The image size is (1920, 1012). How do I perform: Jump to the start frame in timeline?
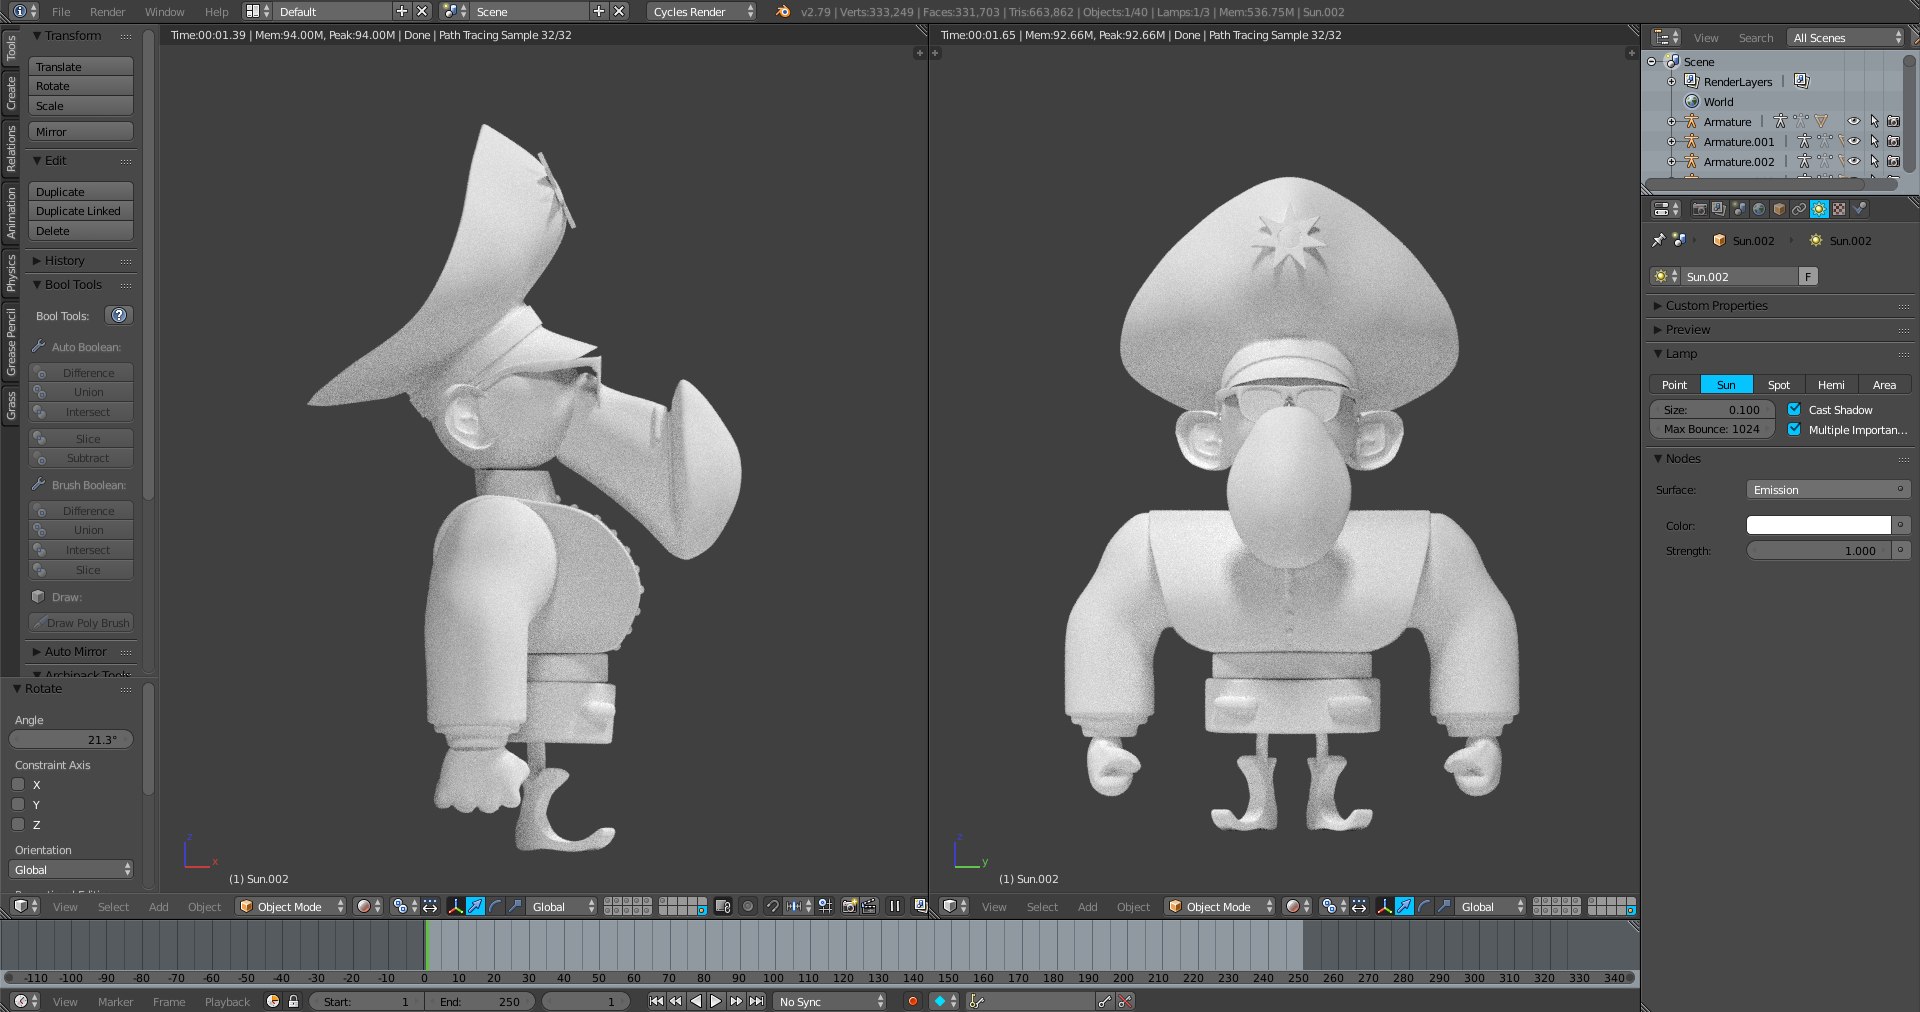(656, 1001)
